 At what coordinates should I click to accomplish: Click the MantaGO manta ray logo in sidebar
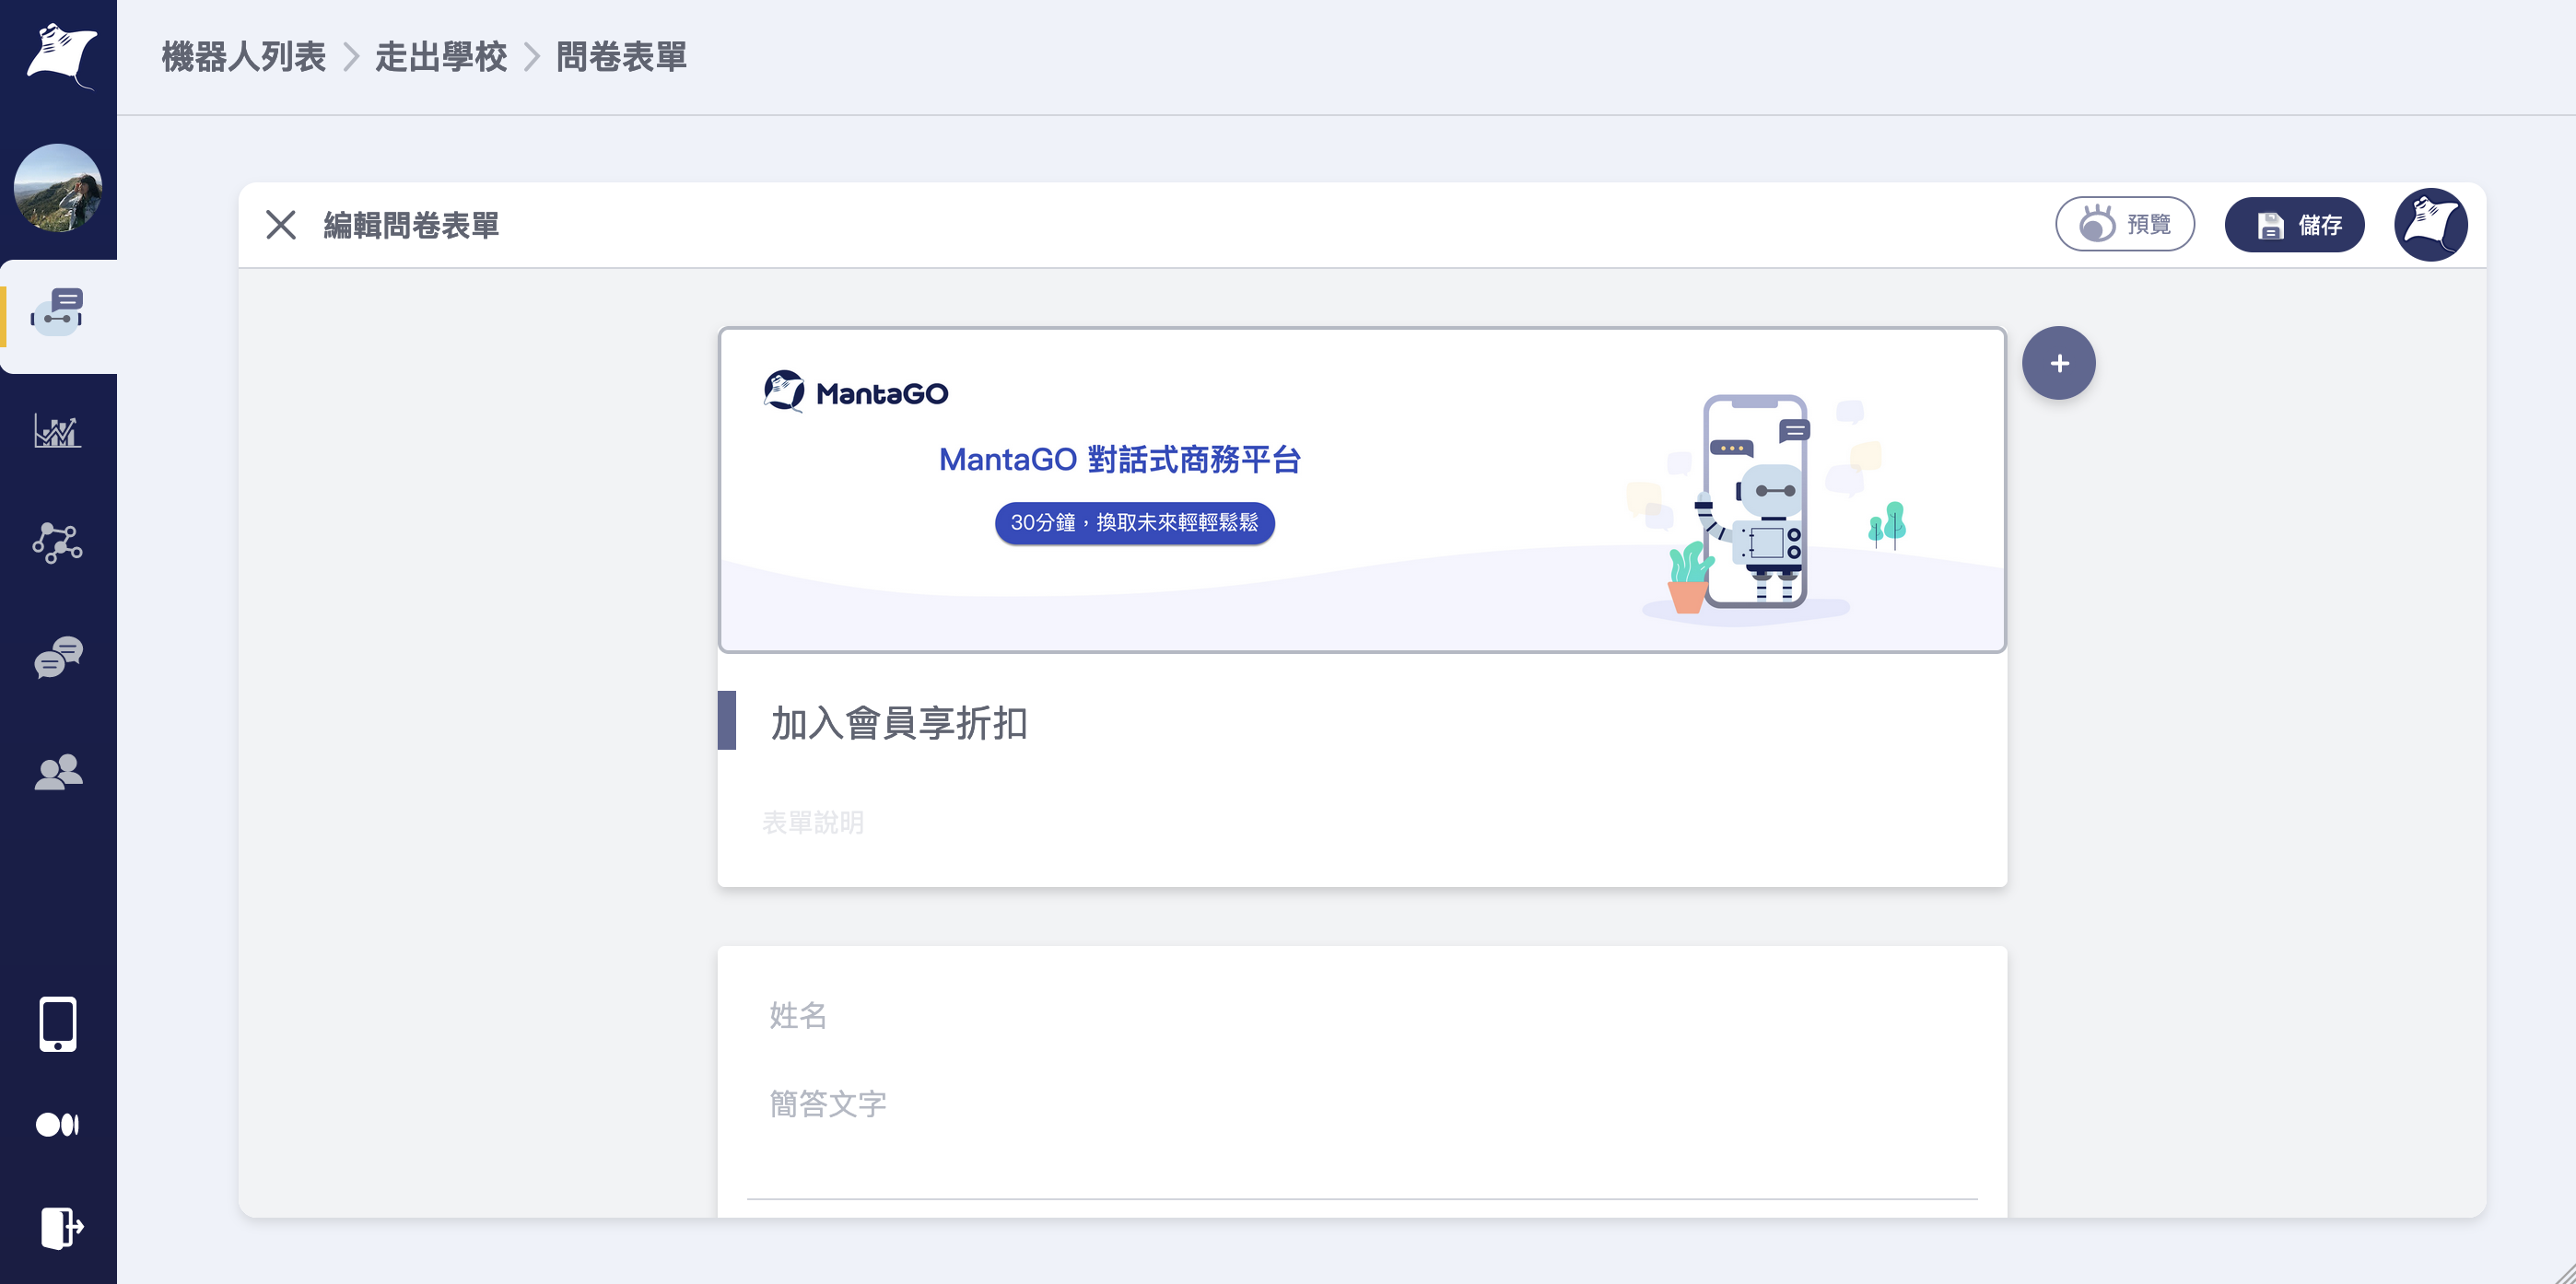[x=60, y=55]
